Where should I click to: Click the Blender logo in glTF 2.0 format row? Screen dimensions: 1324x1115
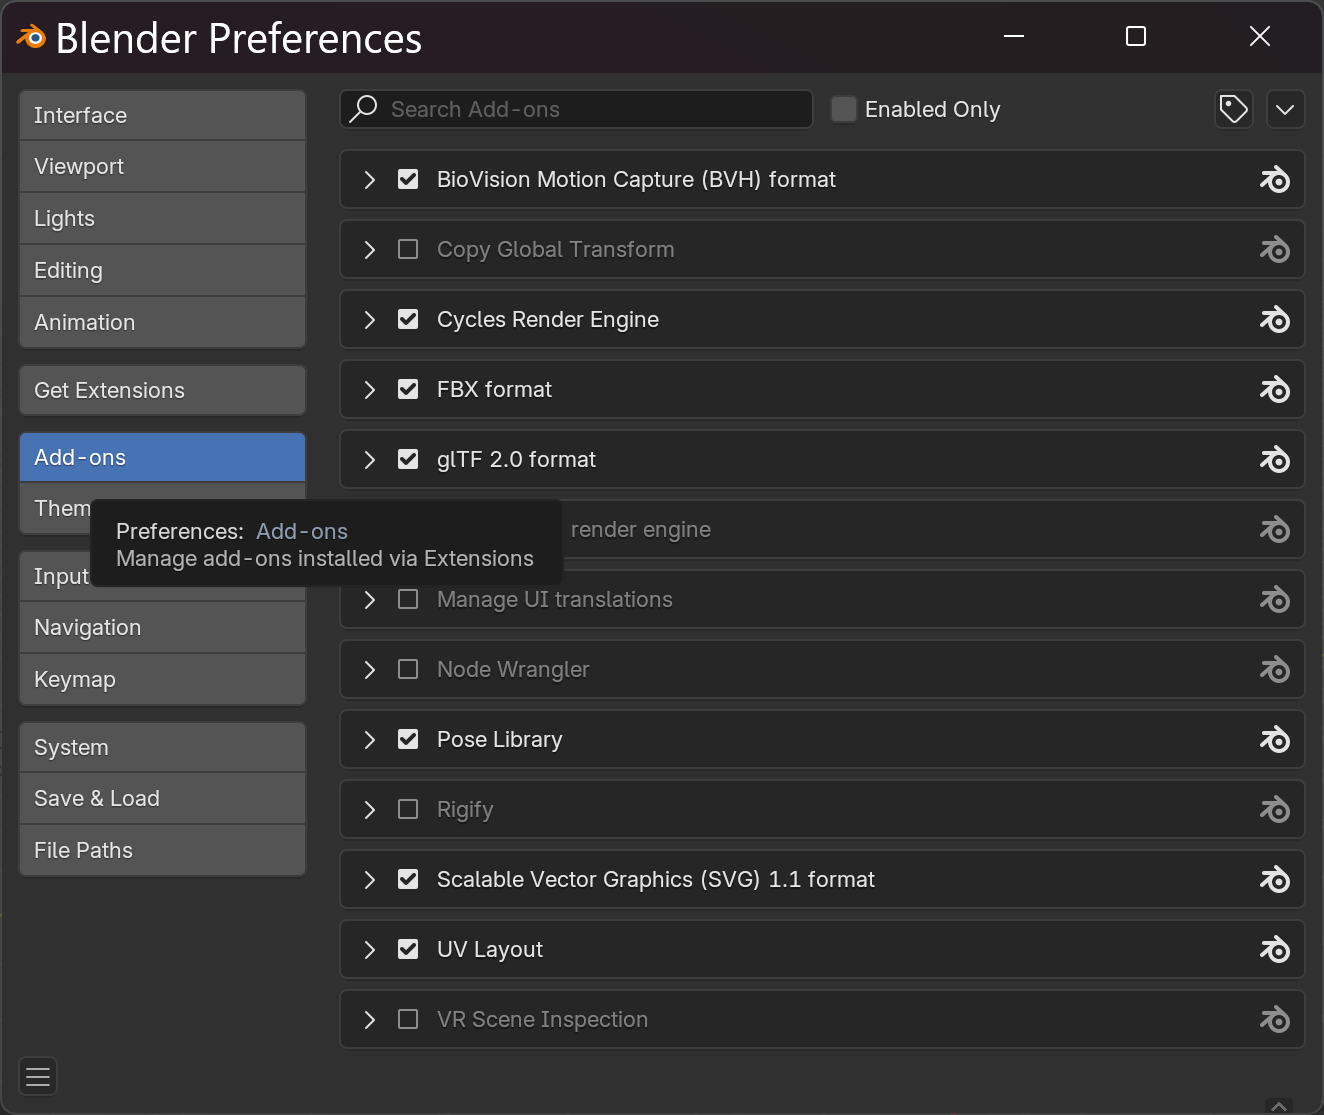click(1274, 460)
